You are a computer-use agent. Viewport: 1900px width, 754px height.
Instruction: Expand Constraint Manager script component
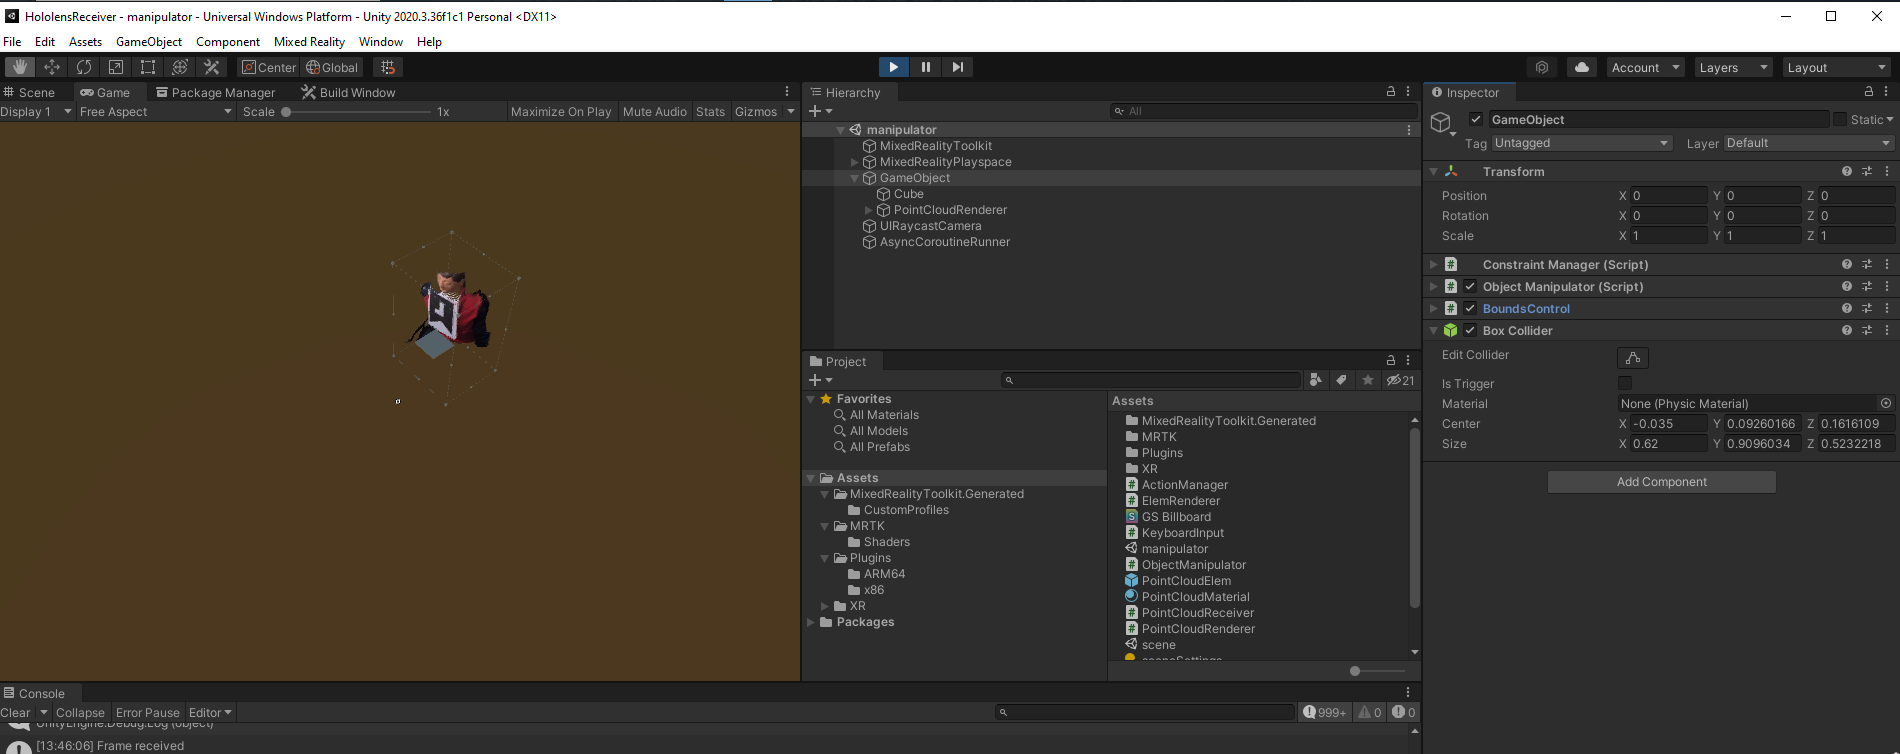(1433, 265)
